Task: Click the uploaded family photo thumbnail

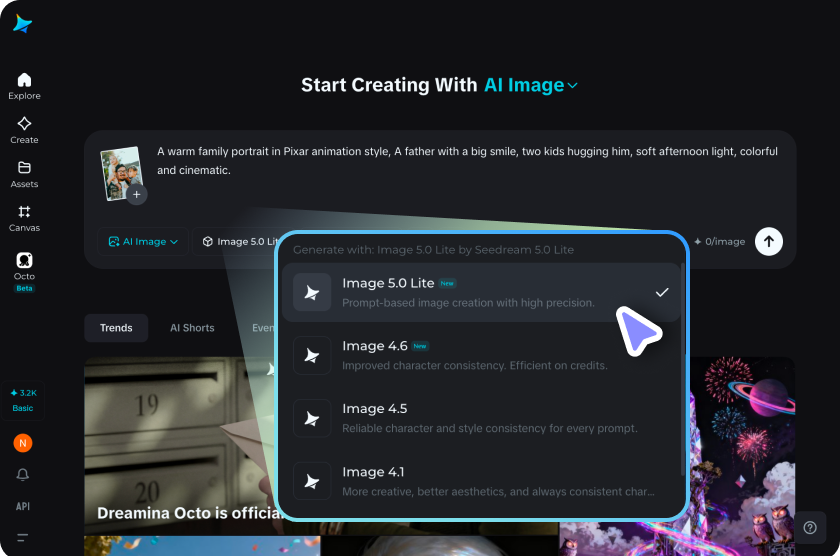Action: [121, 173]
